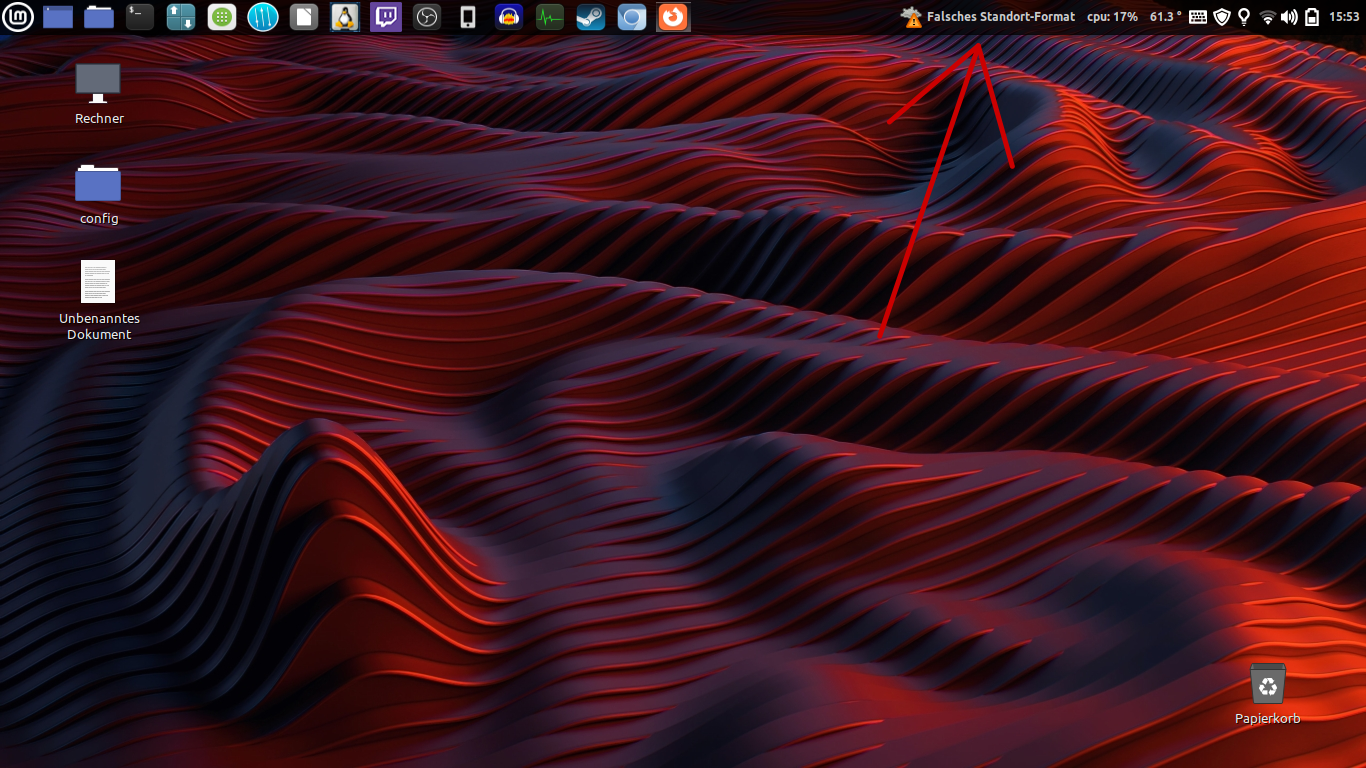Open the calendar at 15:53 clock
Viewport: 1366px width, 768px height.
[x=1344, y=17]
